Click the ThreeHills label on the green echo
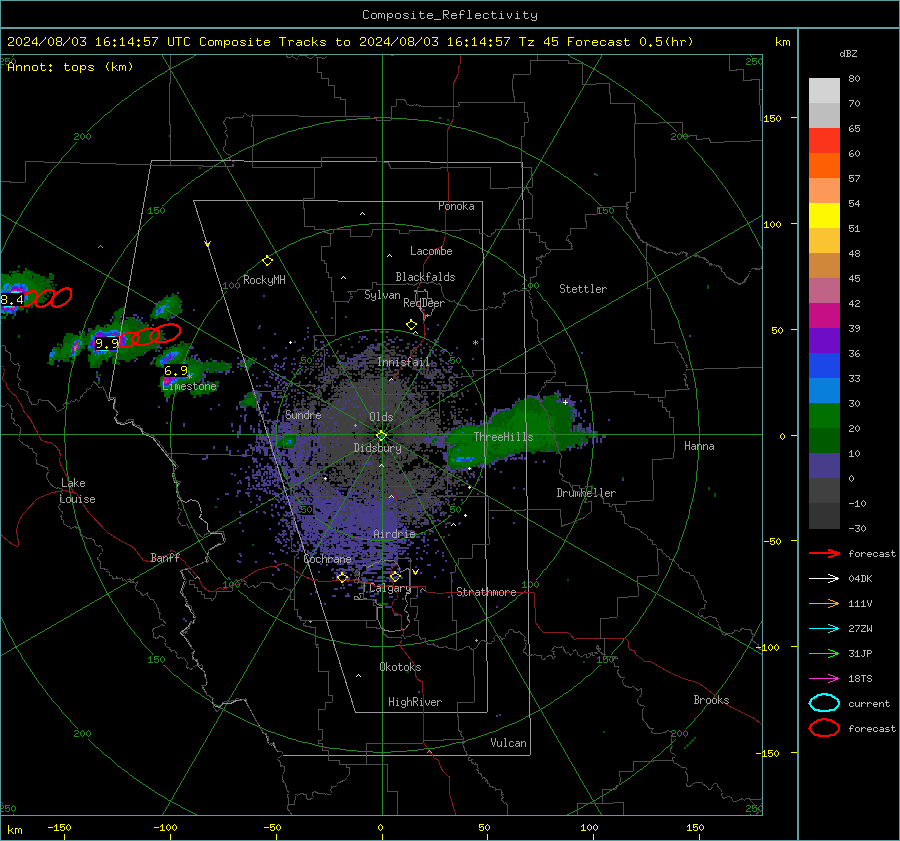 point(503,437)
